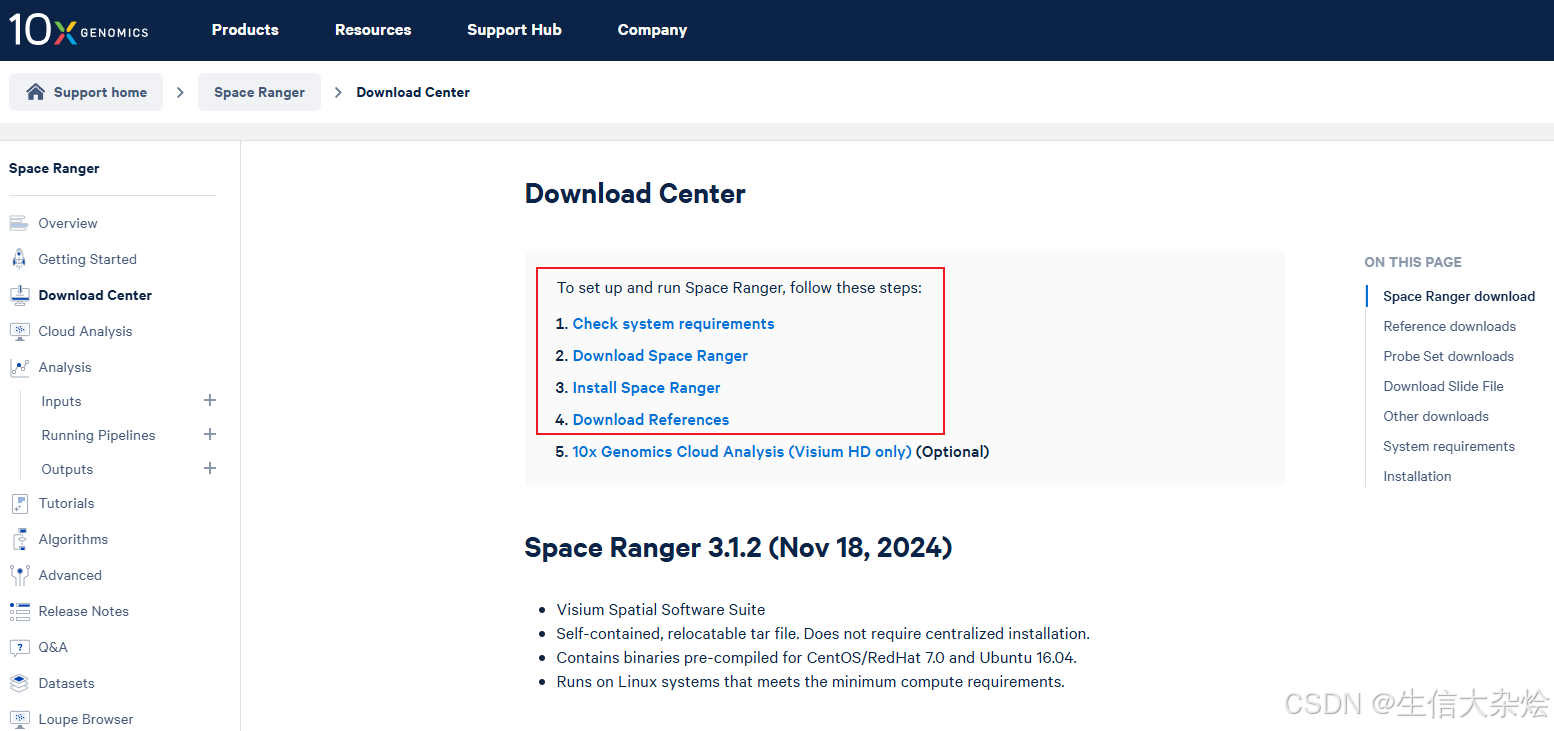The height and width of the screenshot is (731, 1554).
Task: Click the 10x Genomics logo
Action: 79,30
